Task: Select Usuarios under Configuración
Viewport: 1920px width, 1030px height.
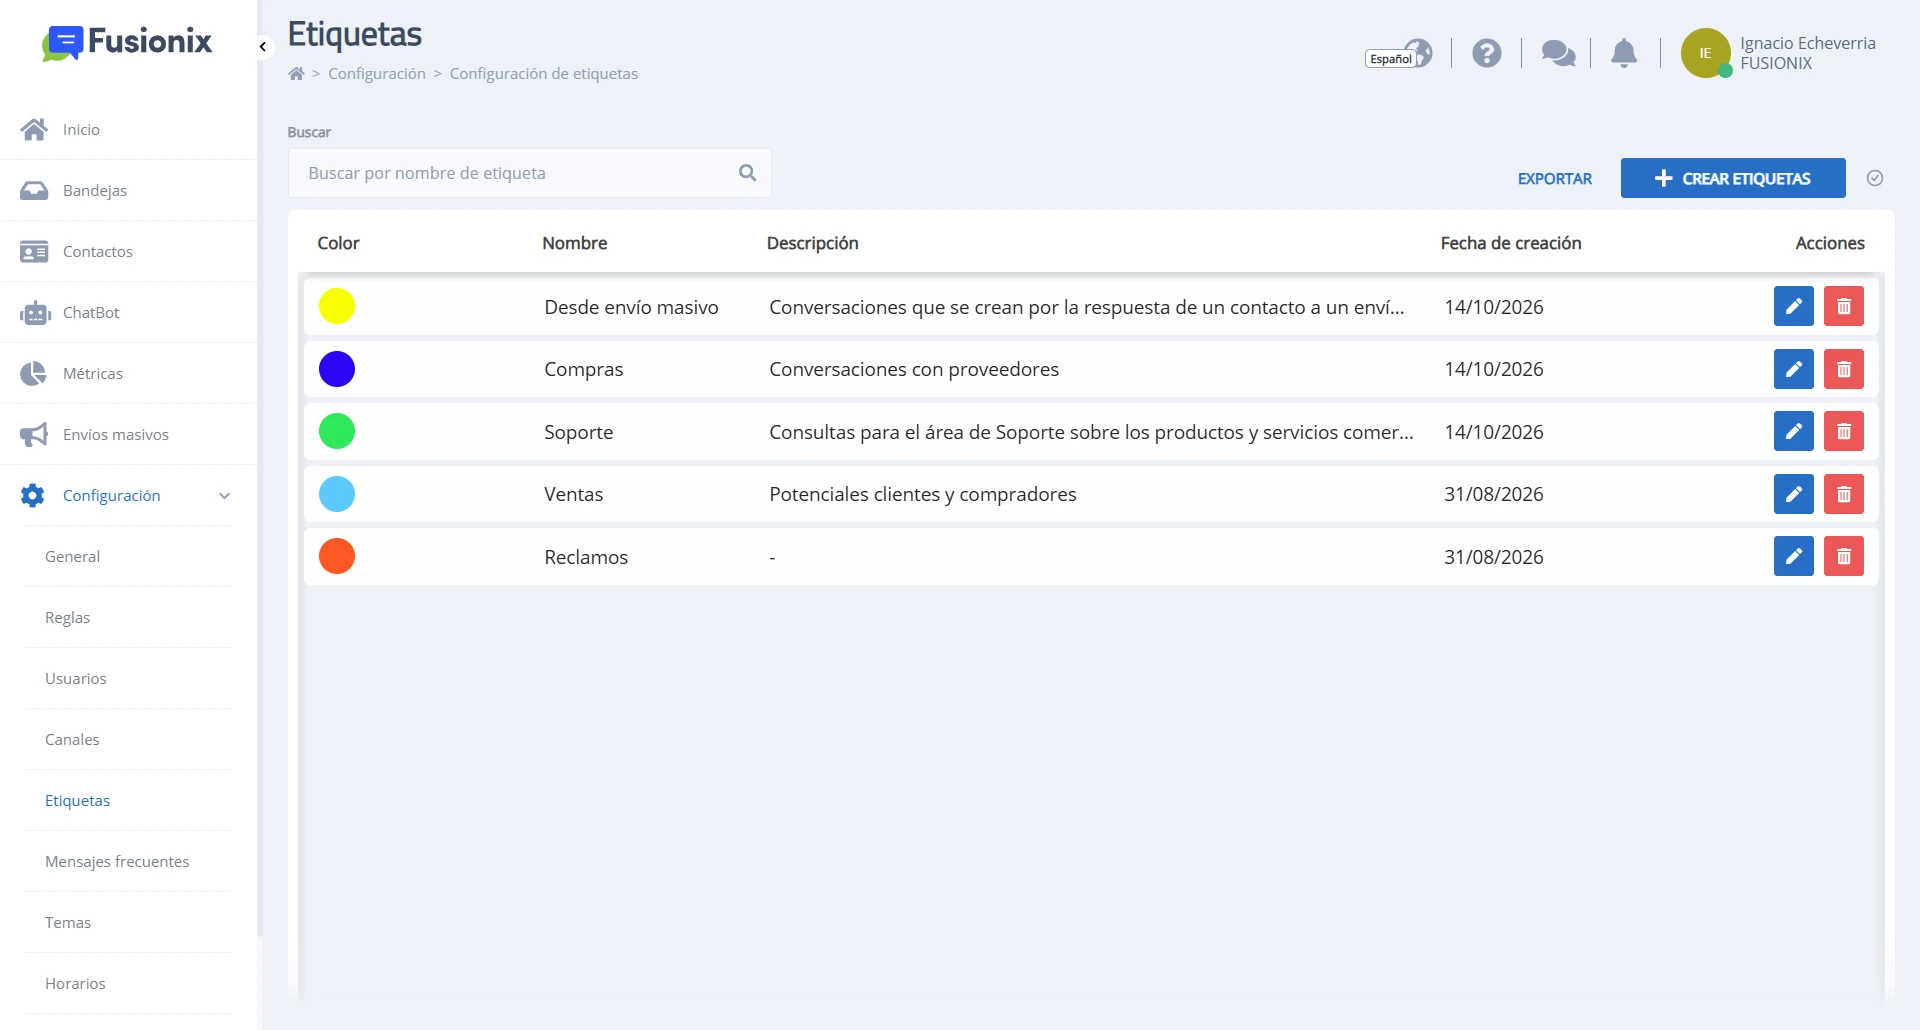Action: point(128,679)
